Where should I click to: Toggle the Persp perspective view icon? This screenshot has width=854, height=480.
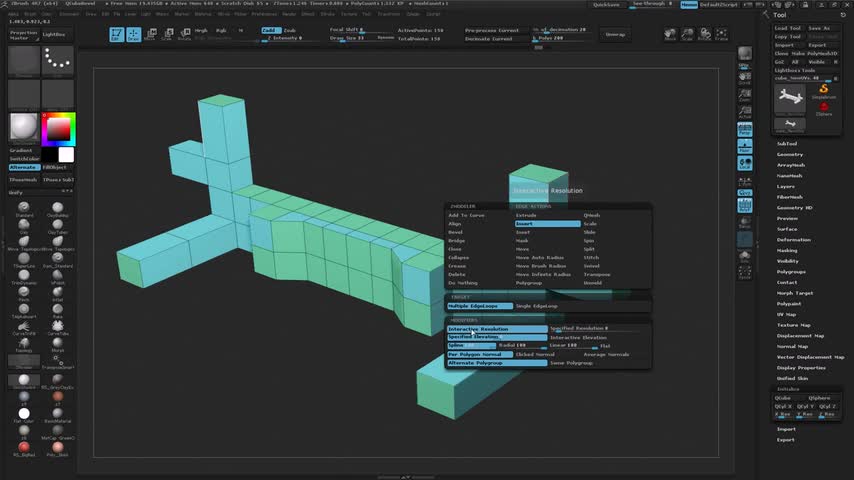tap(745, 129)
